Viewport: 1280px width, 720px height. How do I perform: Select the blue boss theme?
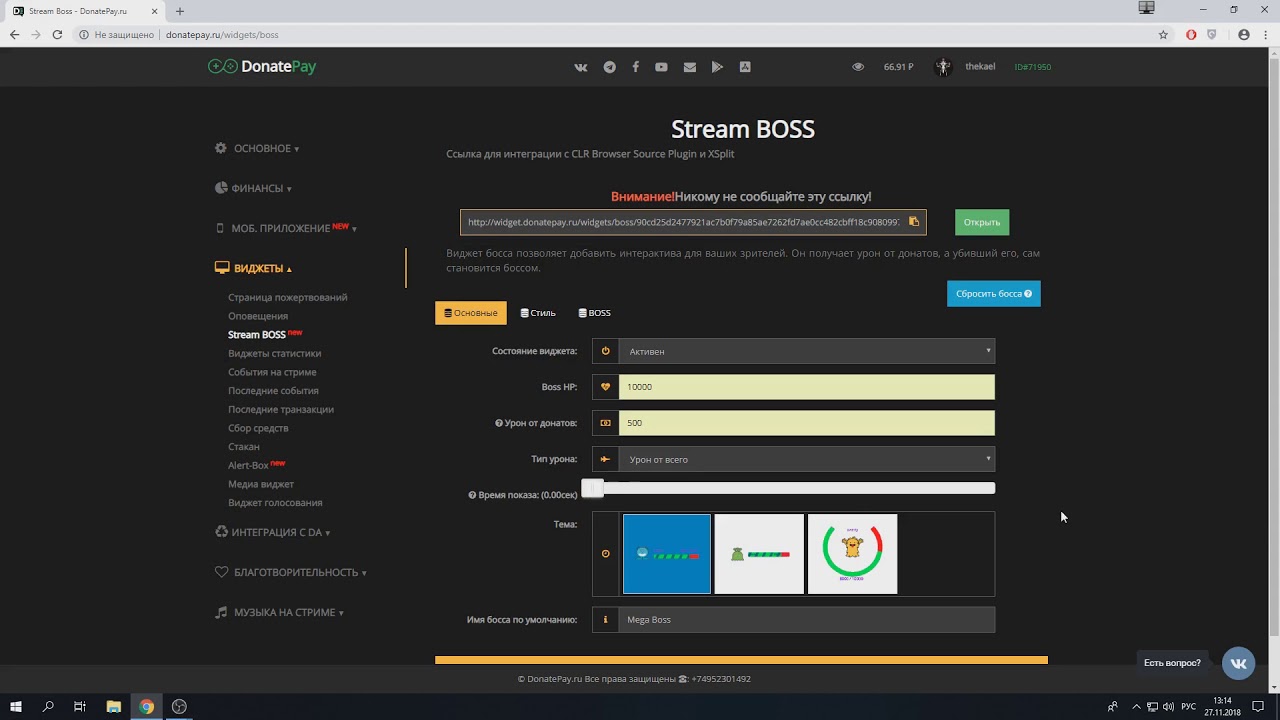click(x=667, y=554)
